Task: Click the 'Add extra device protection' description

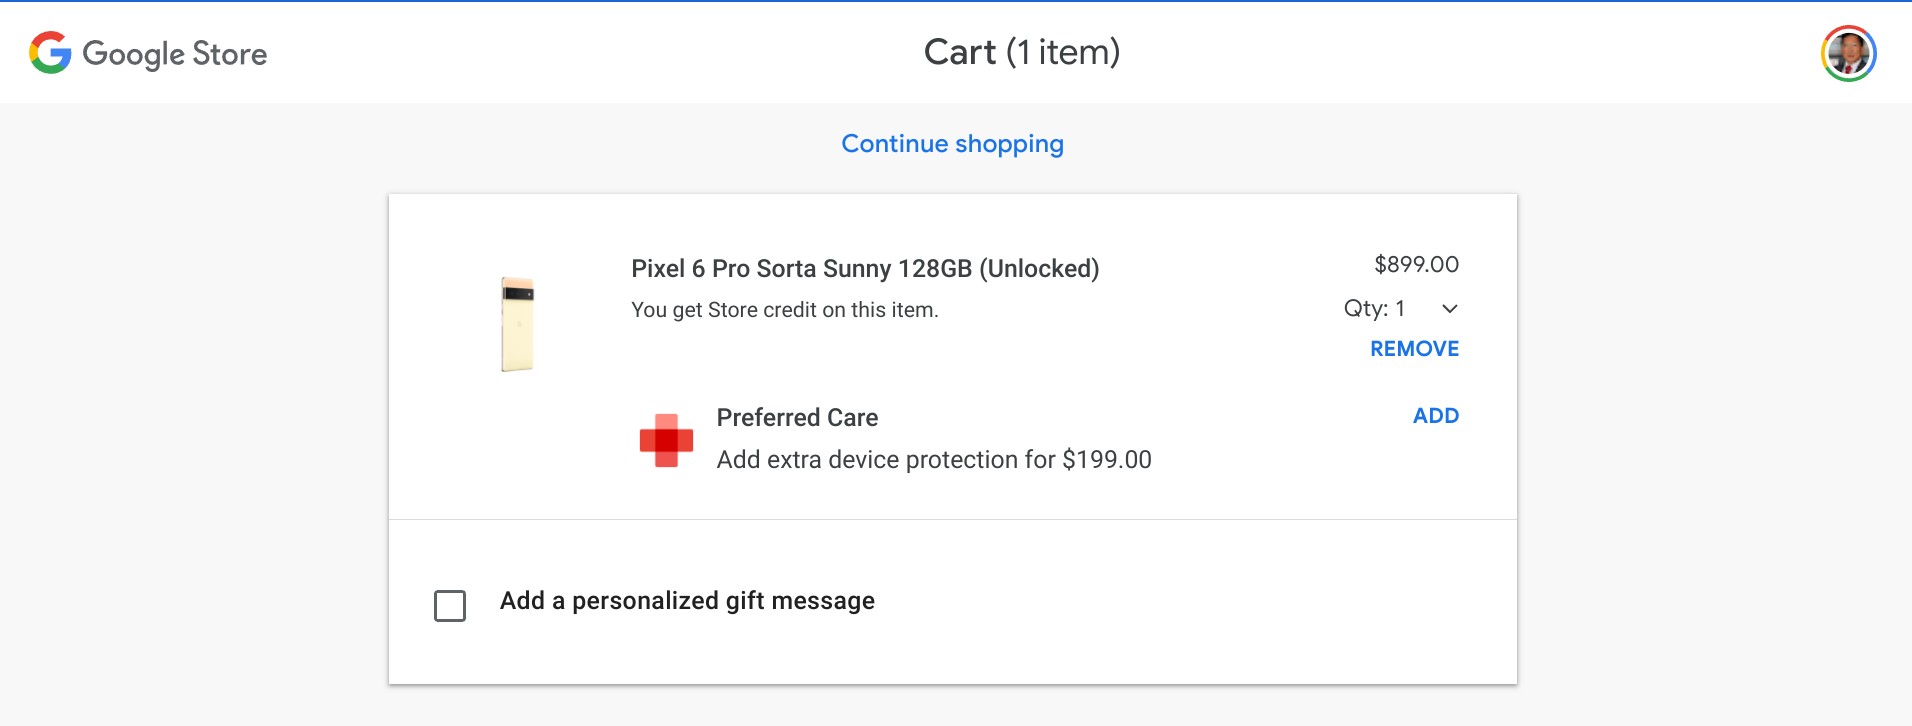Action: click(x=886, y=460)
